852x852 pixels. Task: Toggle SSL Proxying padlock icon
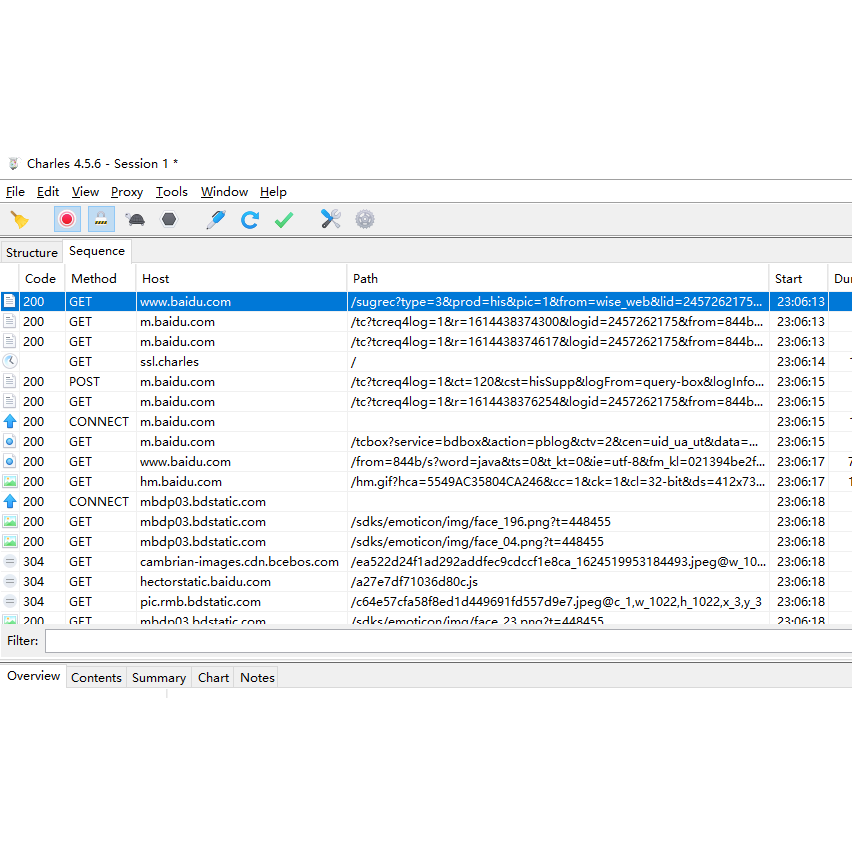click(x=101, y=220)
